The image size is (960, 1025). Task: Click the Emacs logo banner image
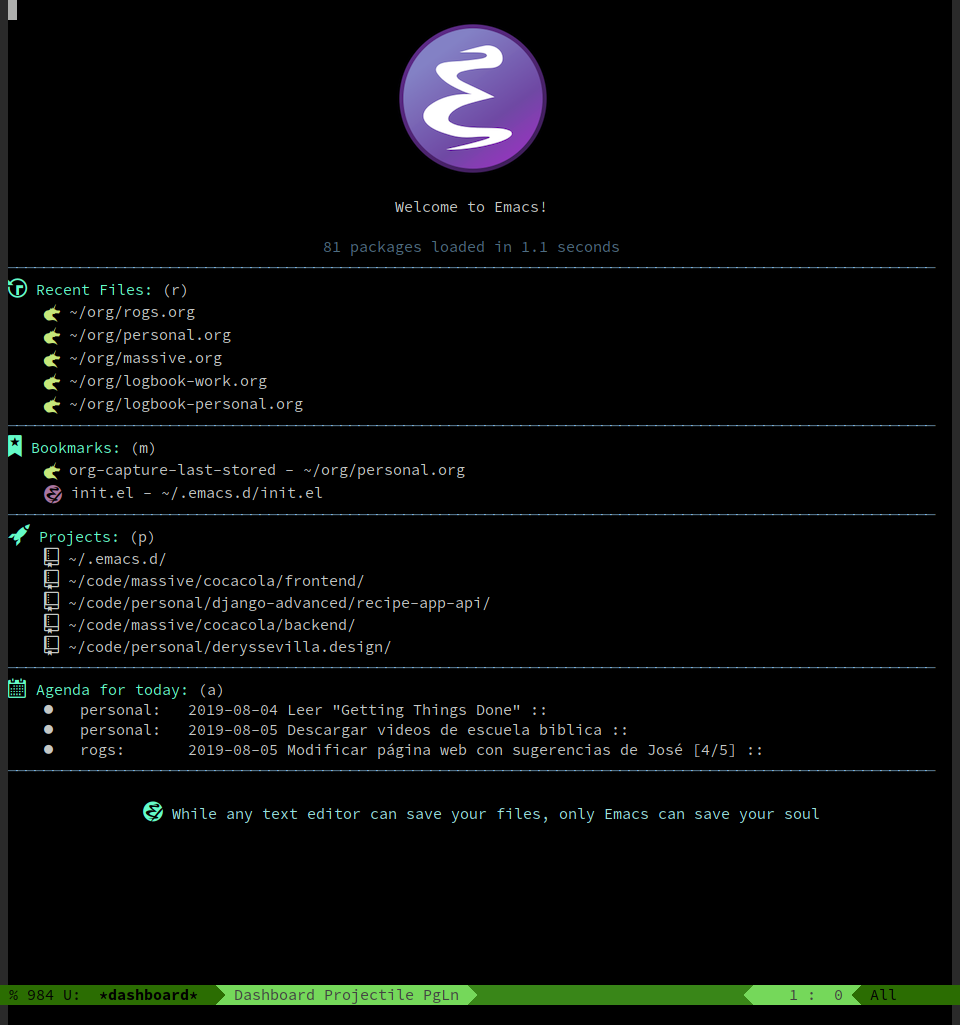(x=472, y=99)
